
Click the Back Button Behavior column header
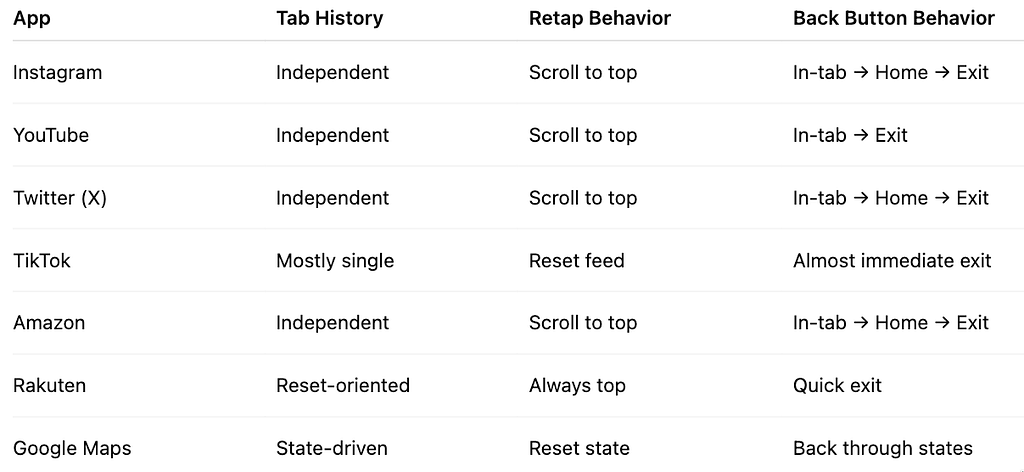tap(893, 18)
